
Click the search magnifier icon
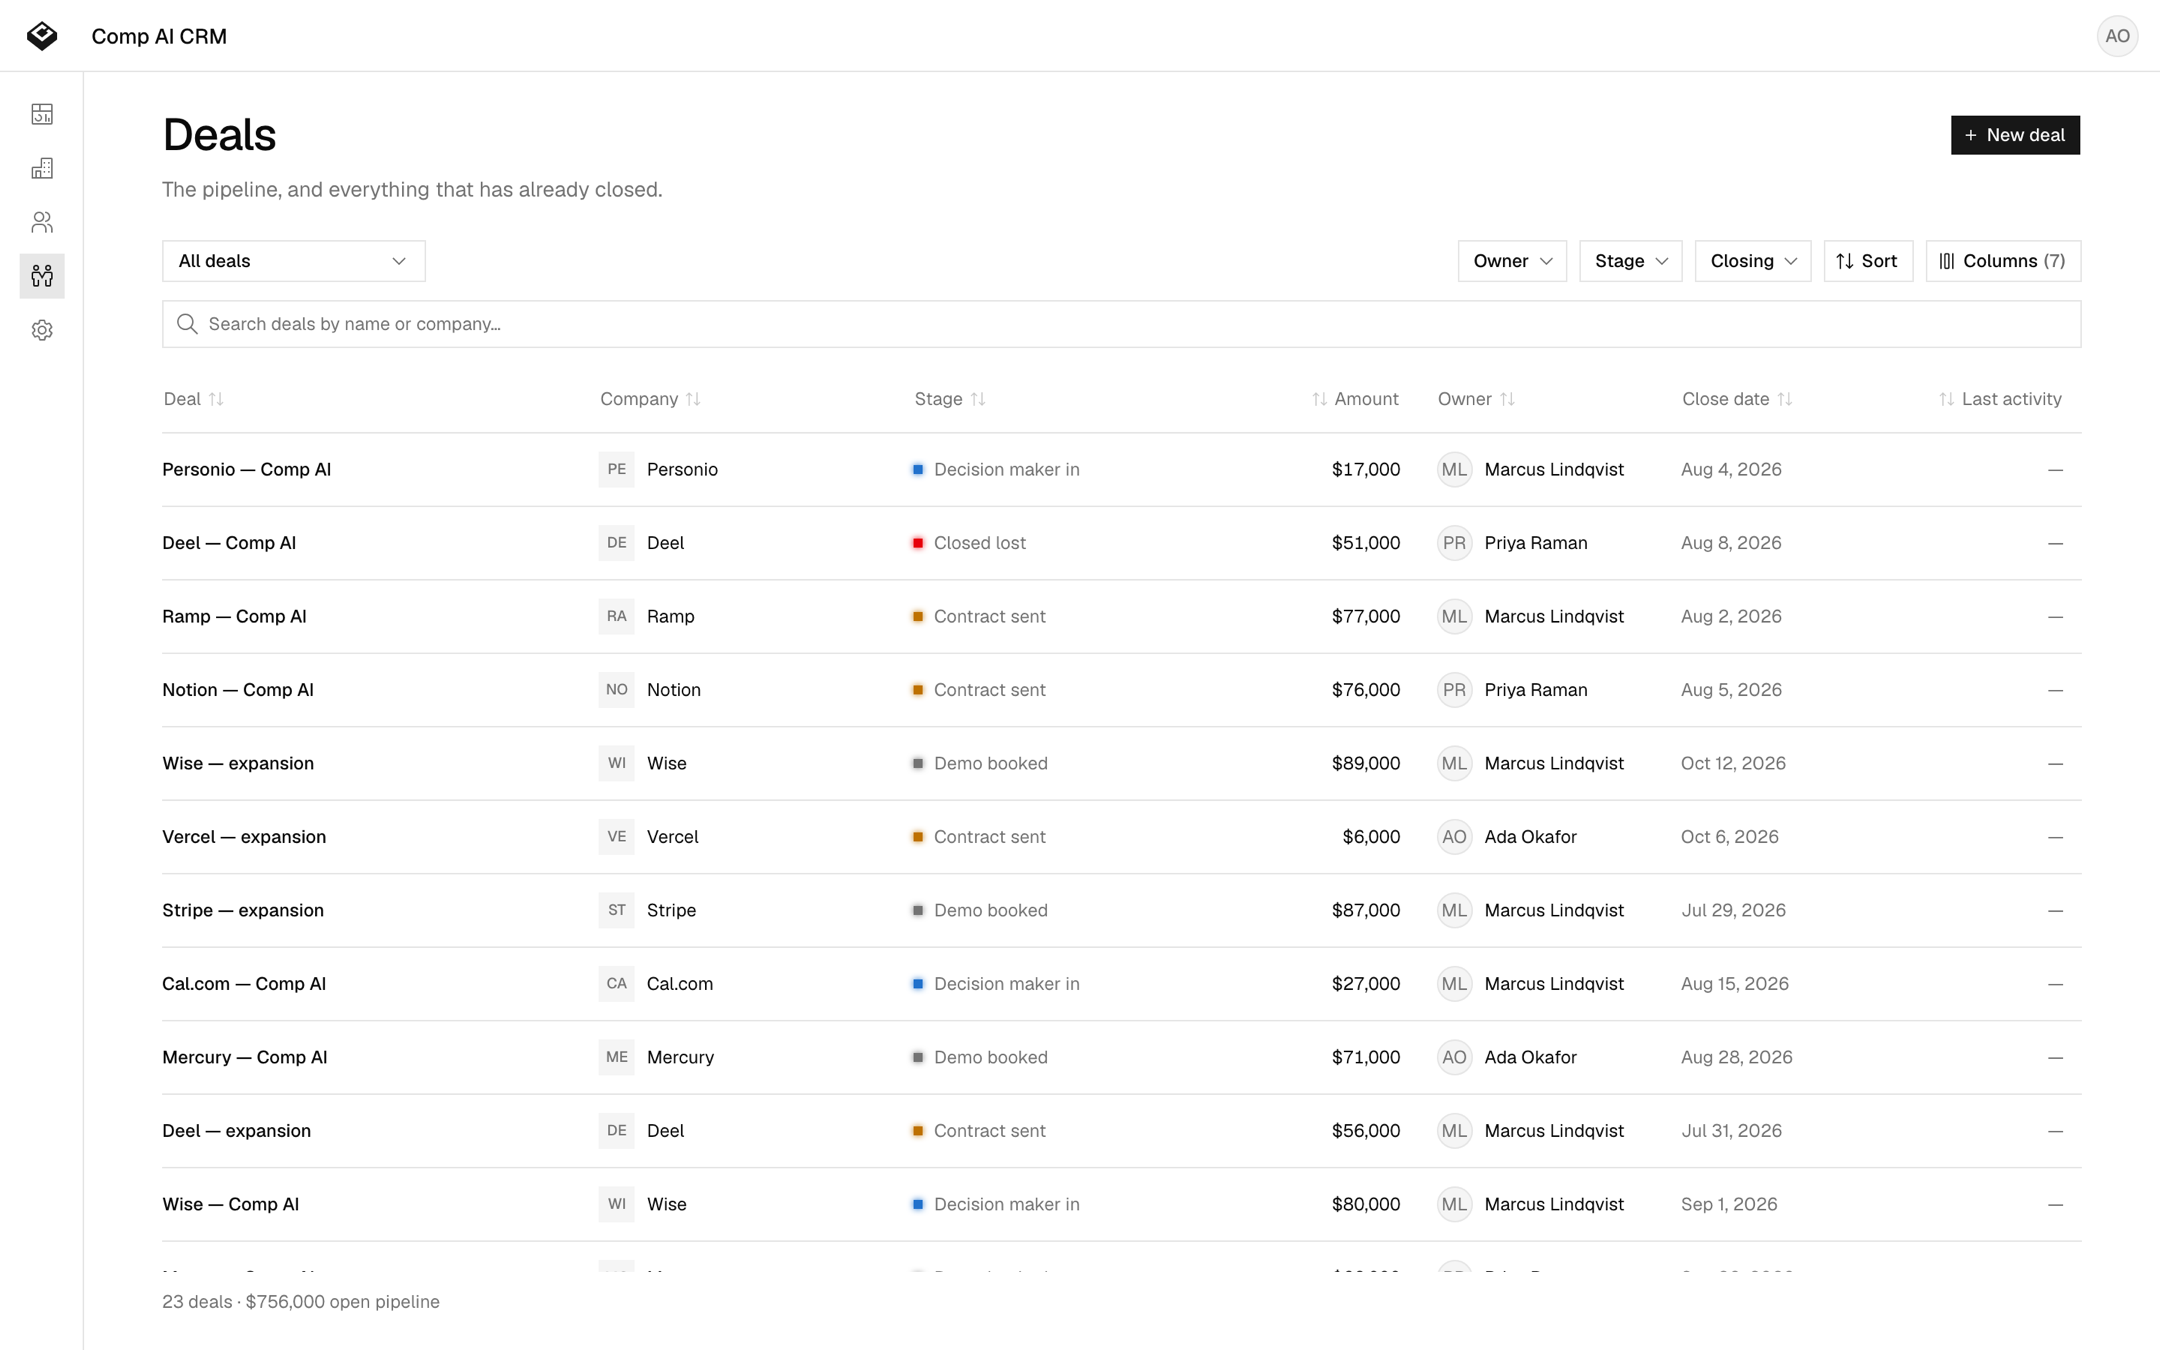coord(187,324)
